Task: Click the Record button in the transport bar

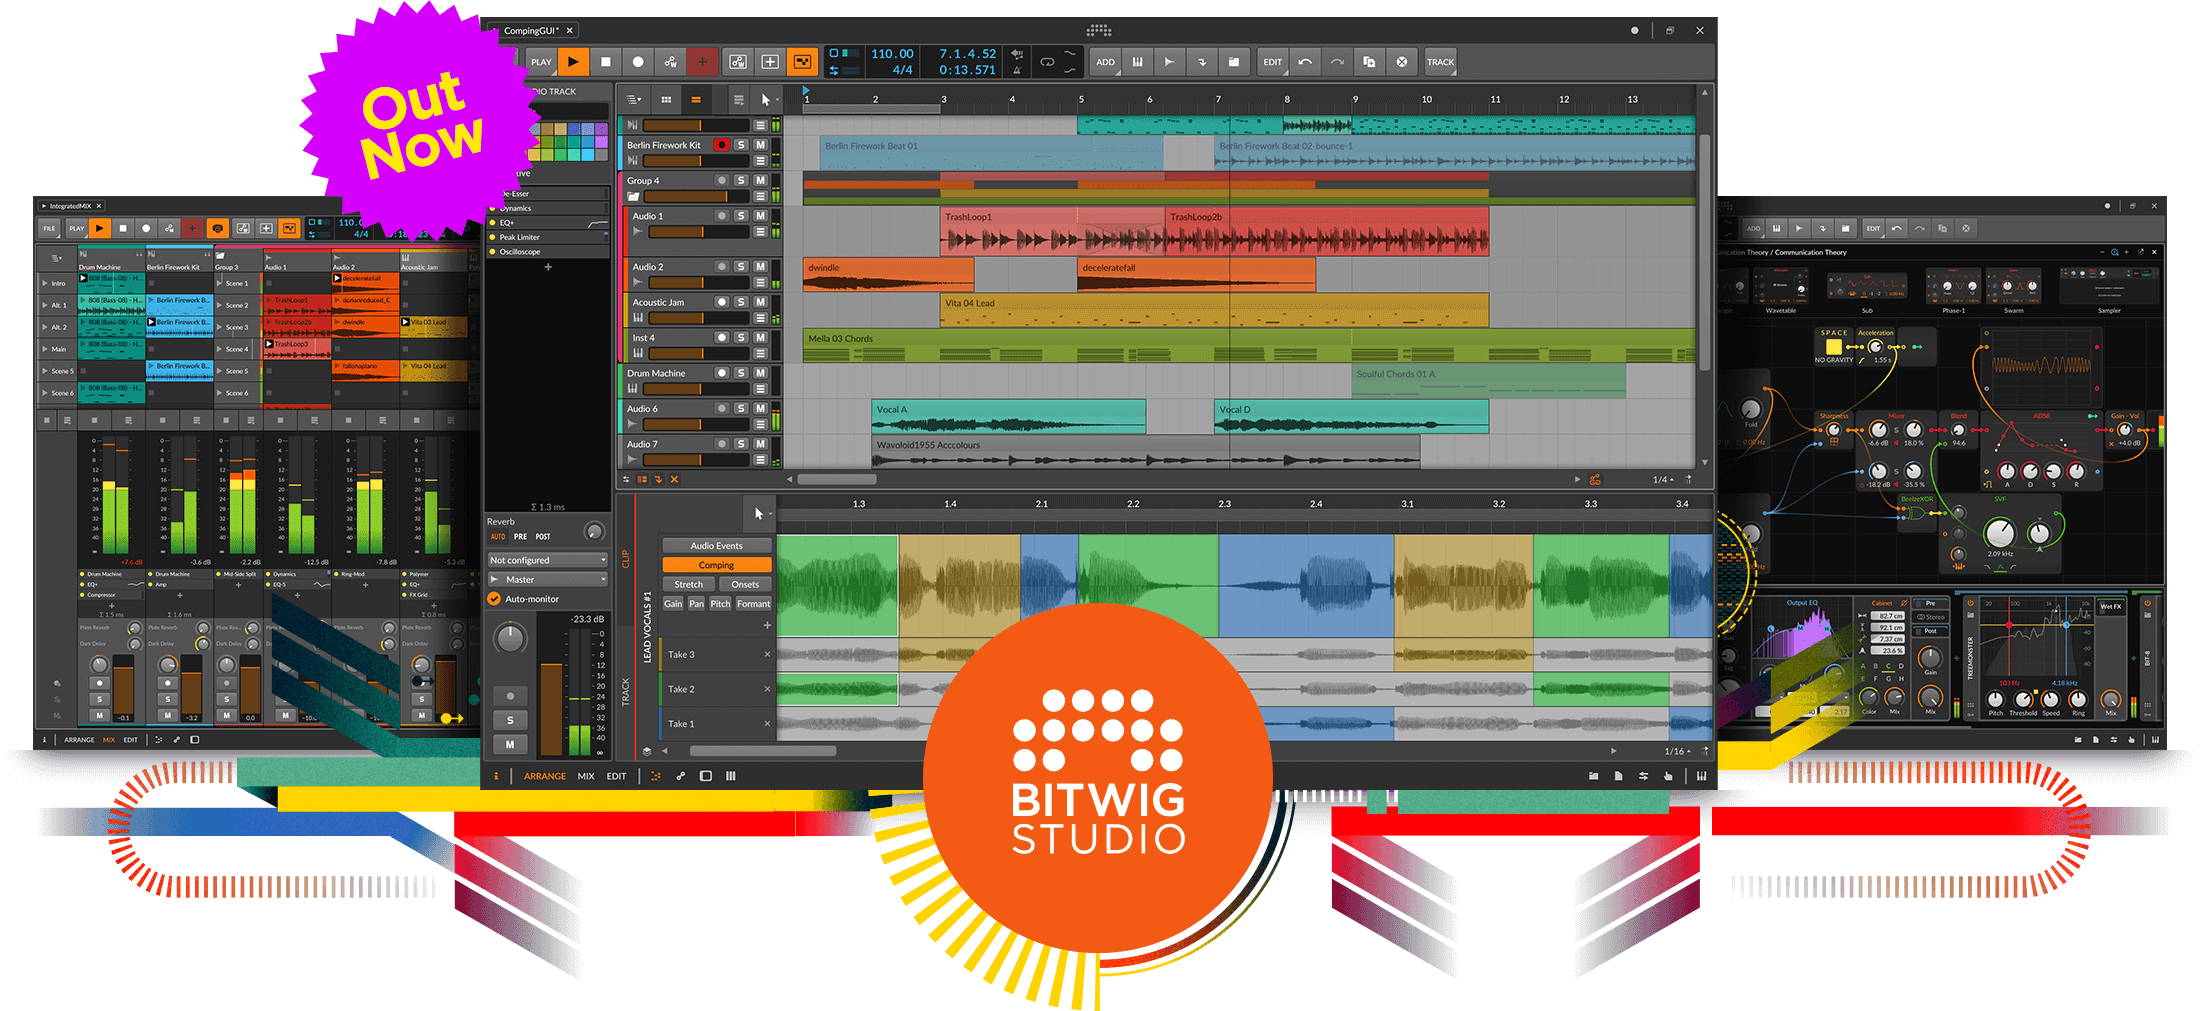Action: [639, 61]
